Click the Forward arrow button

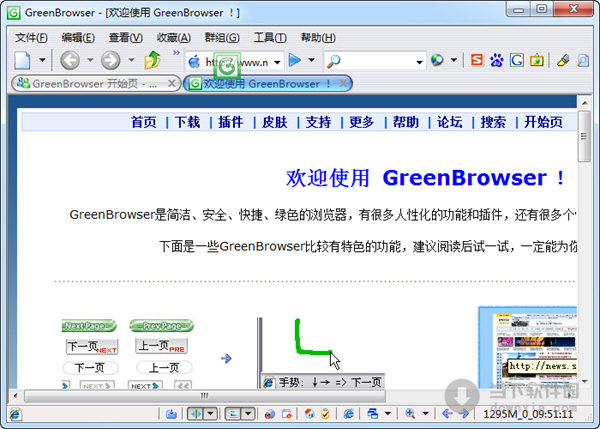[x=111, y=60]
